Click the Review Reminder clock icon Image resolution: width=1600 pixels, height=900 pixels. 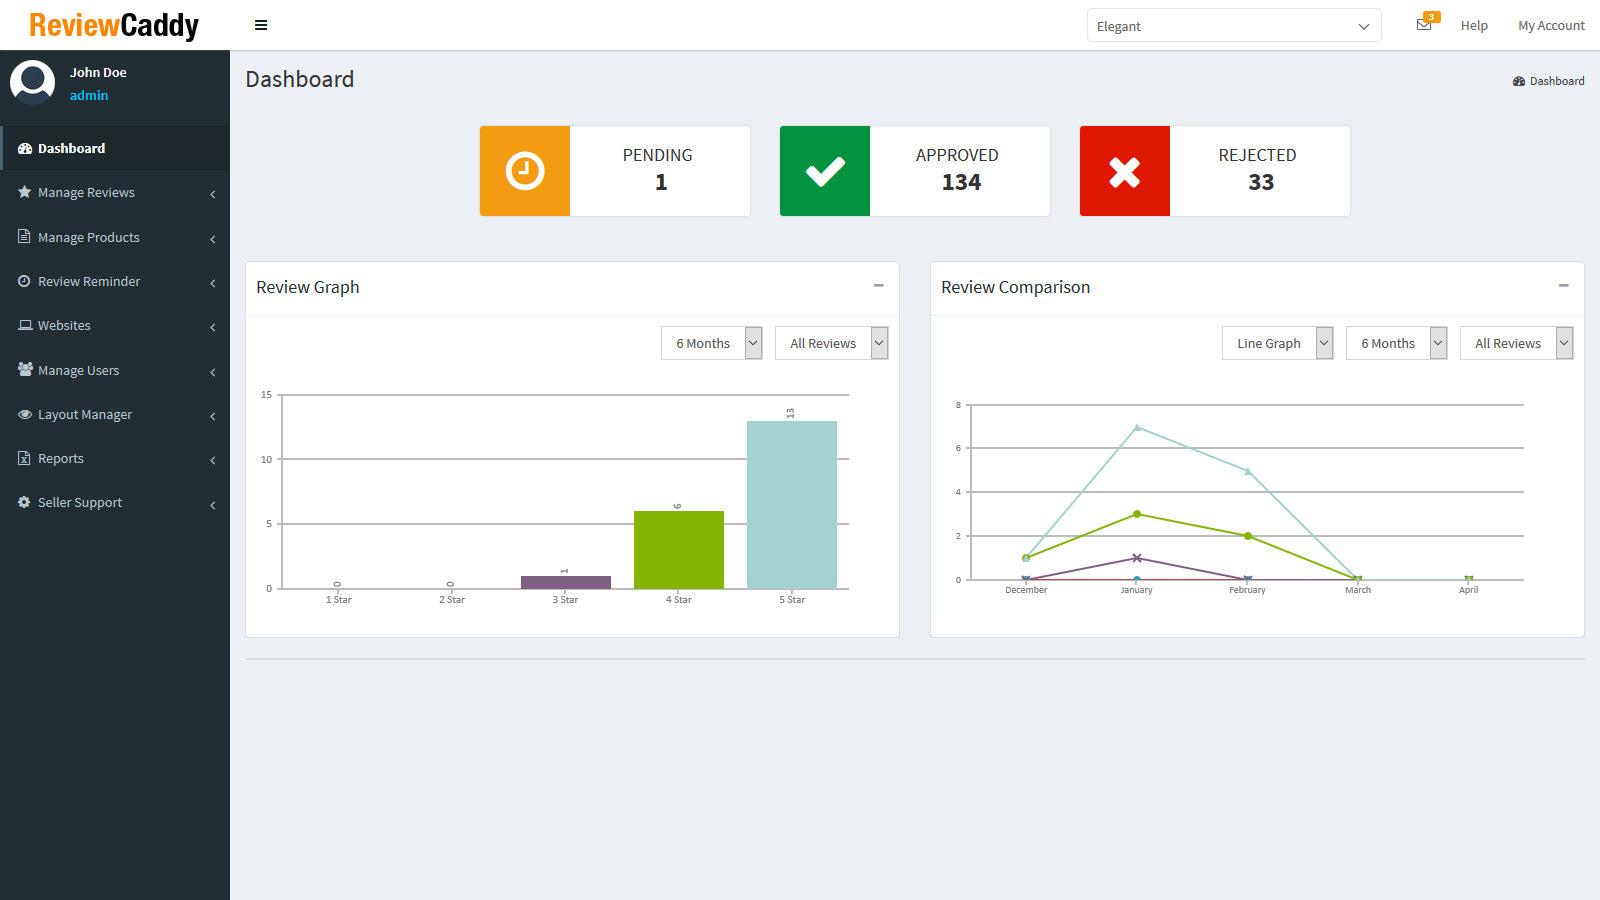pos(24,281)
